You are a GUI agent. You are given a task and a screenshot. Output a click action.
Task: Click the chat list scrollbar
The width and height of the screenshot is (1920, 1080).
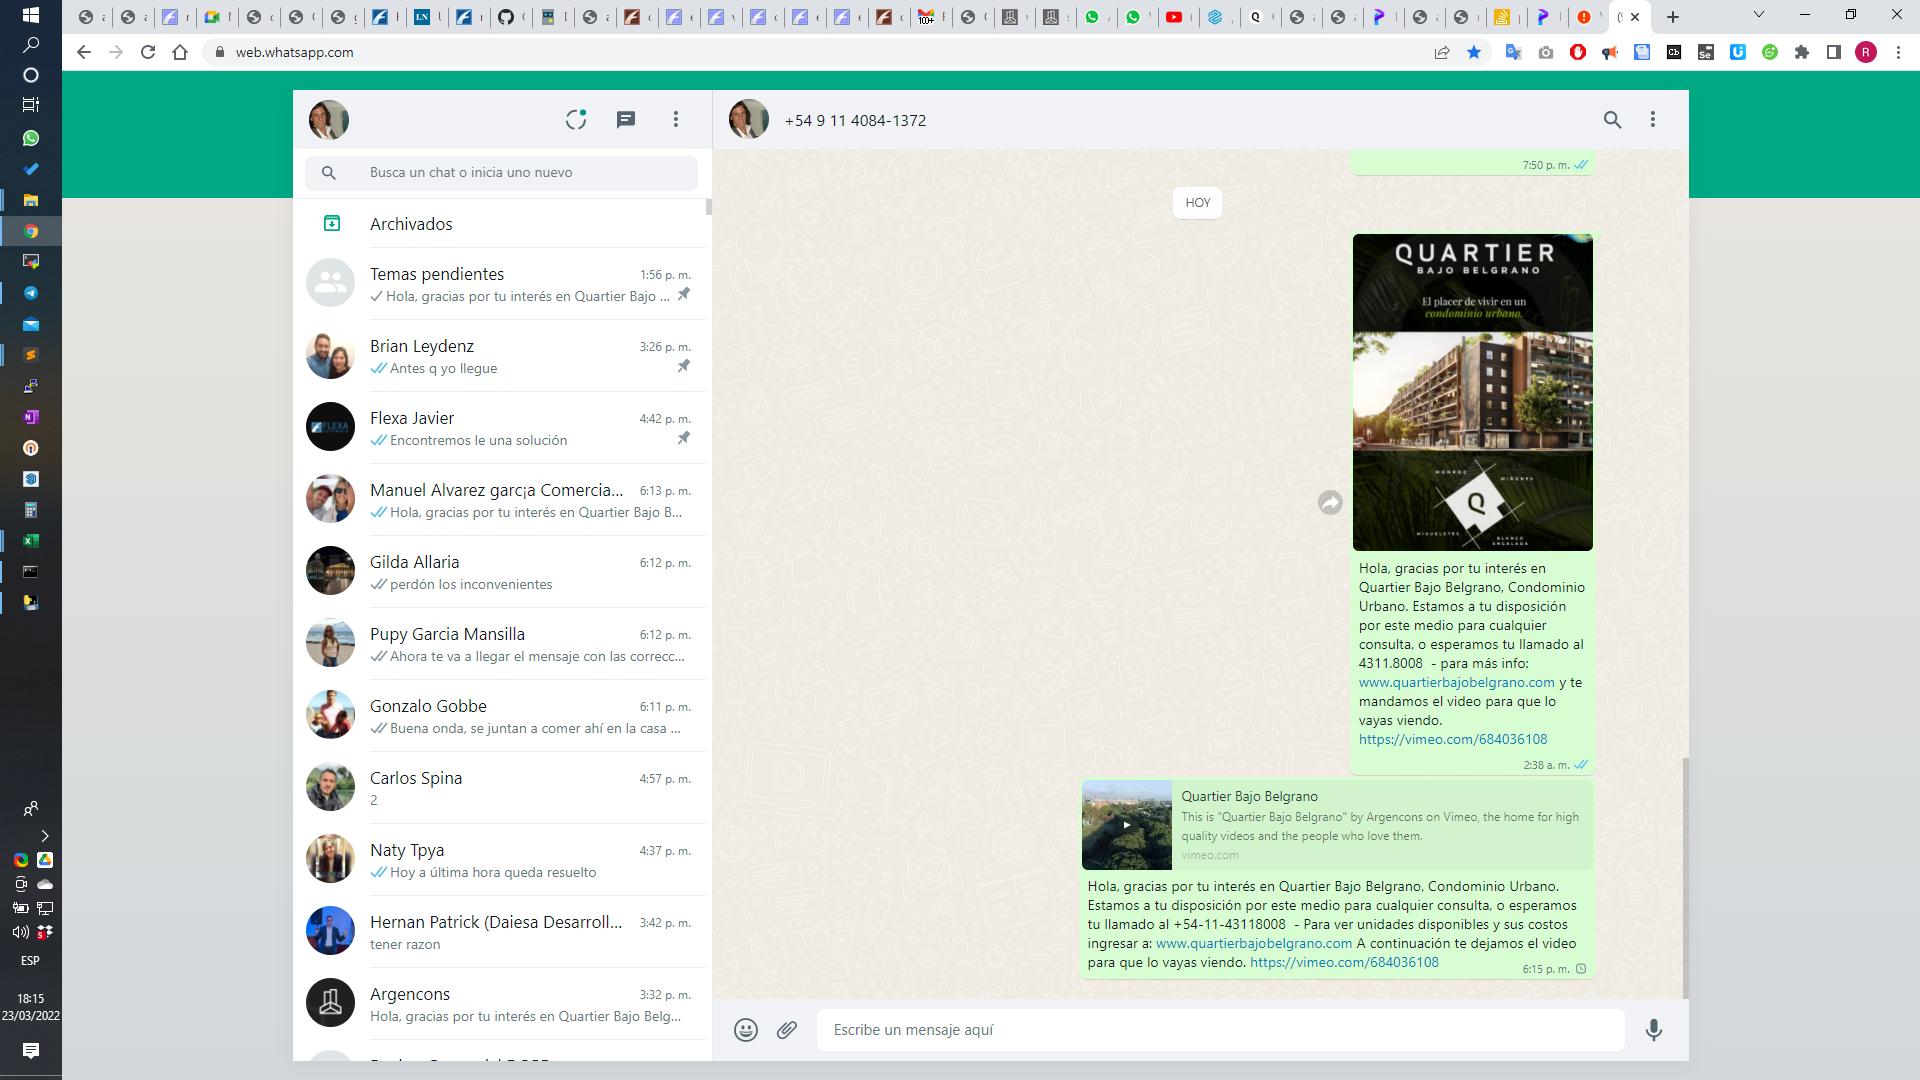709,207
